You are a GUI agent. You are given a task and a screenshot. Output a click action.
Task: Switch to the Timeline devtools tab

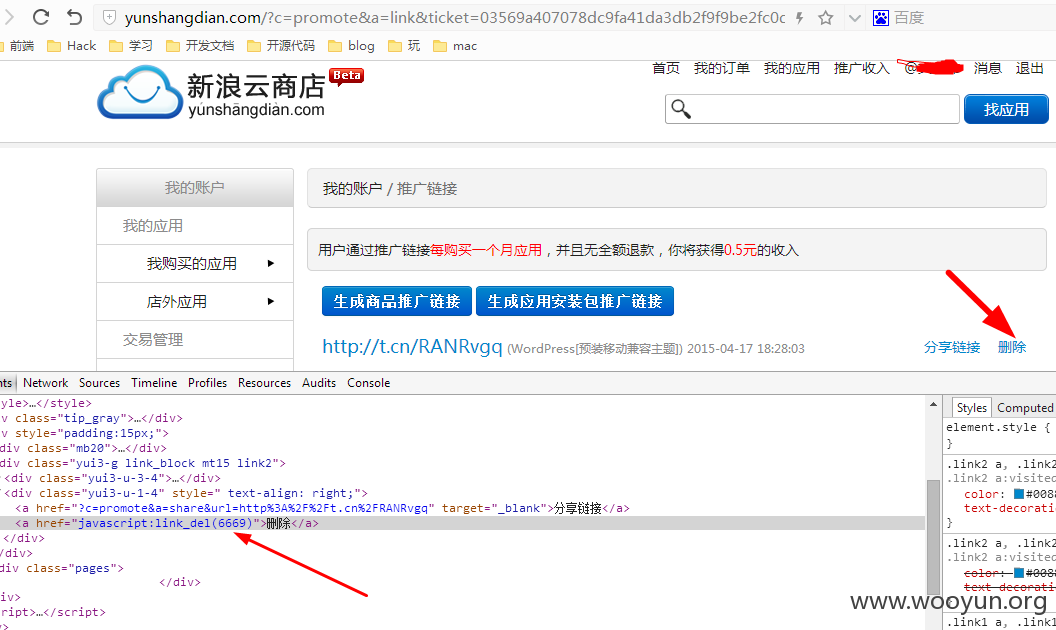pyautogui.click(x=154, y=383)
